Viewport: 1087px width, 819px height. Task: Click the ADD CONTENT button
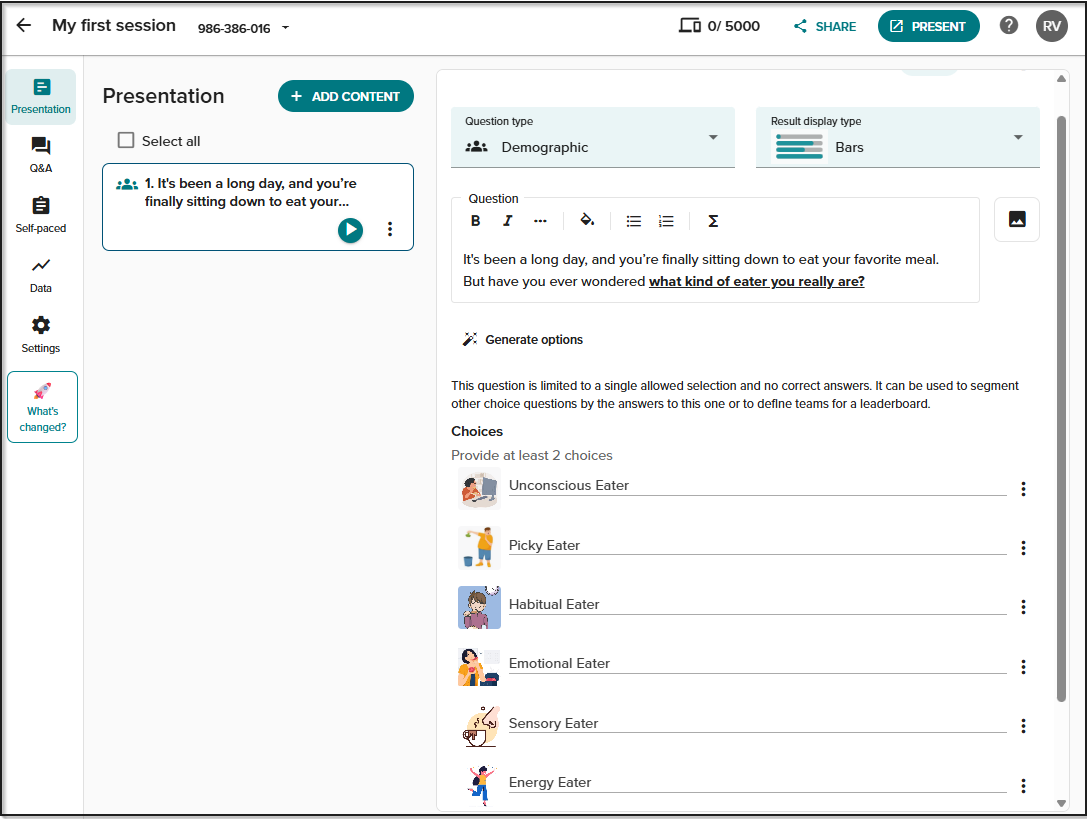346,96
